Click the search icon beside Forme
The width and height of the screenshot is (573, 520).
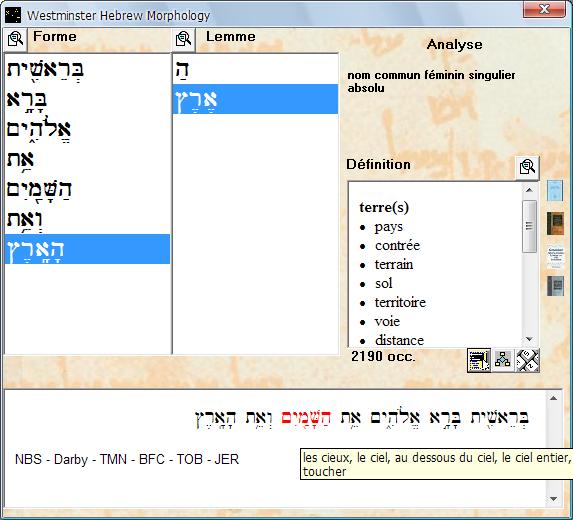click(15, 39)
